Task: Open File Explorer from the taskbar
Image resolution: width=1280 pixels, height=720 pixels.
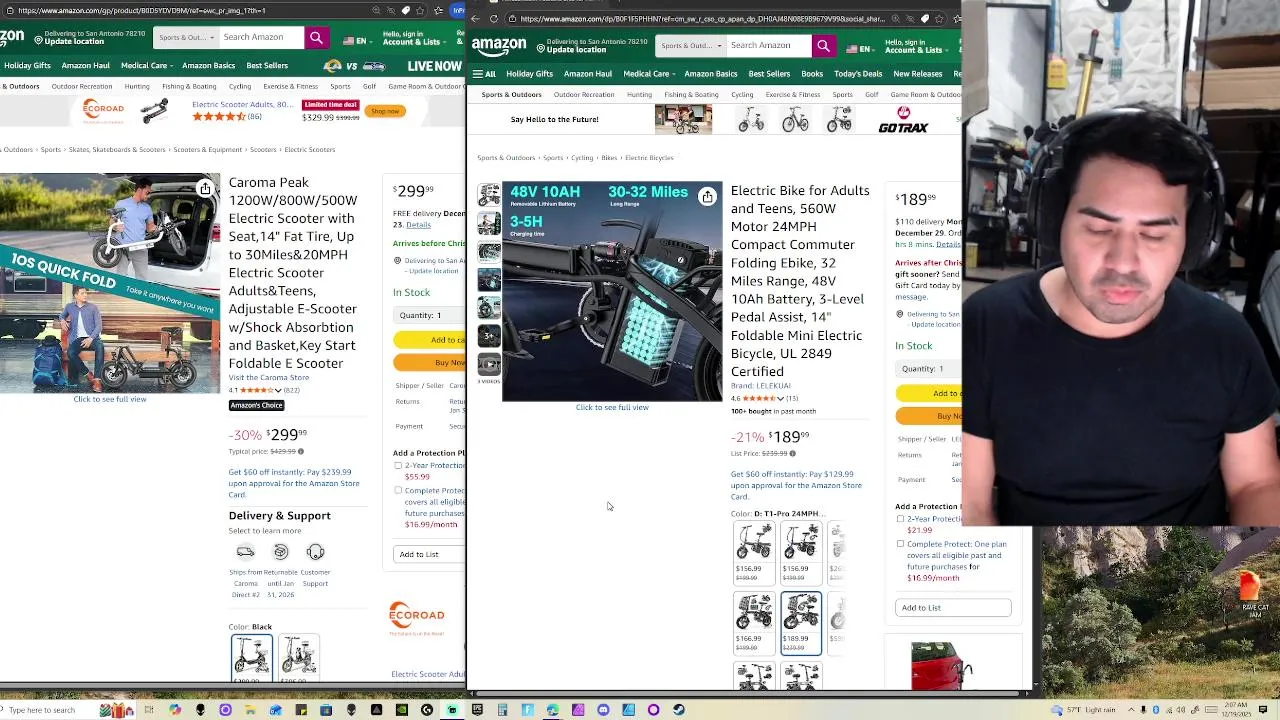Action: click(250, 710)
